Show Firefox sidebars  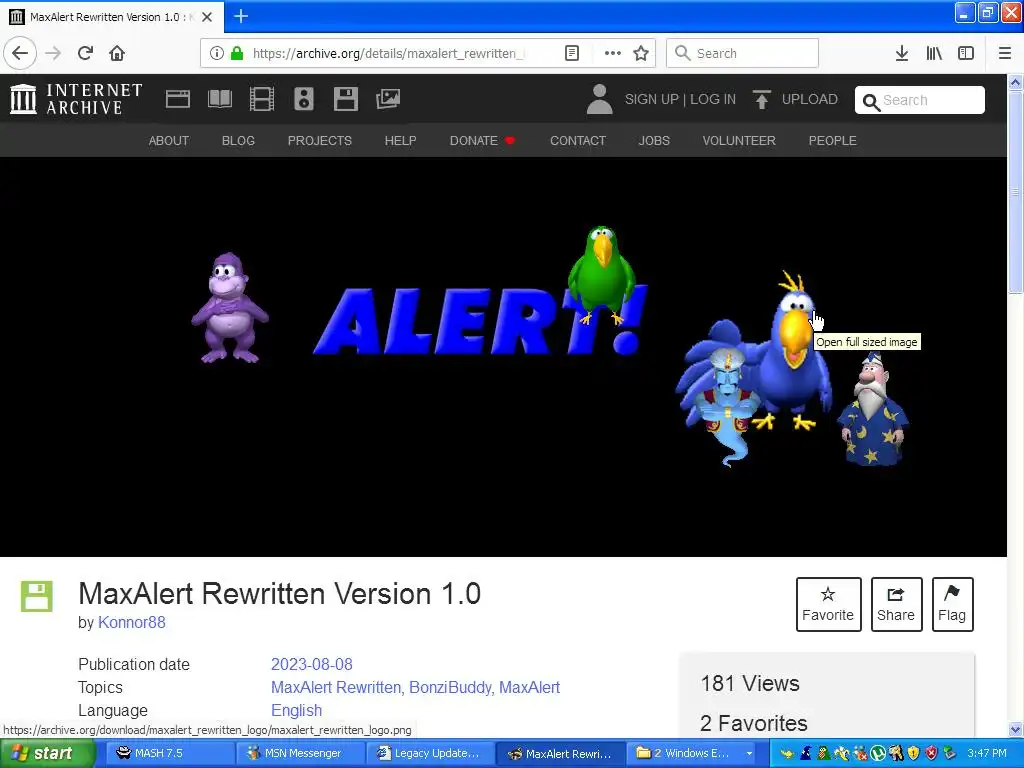point(966,53)
